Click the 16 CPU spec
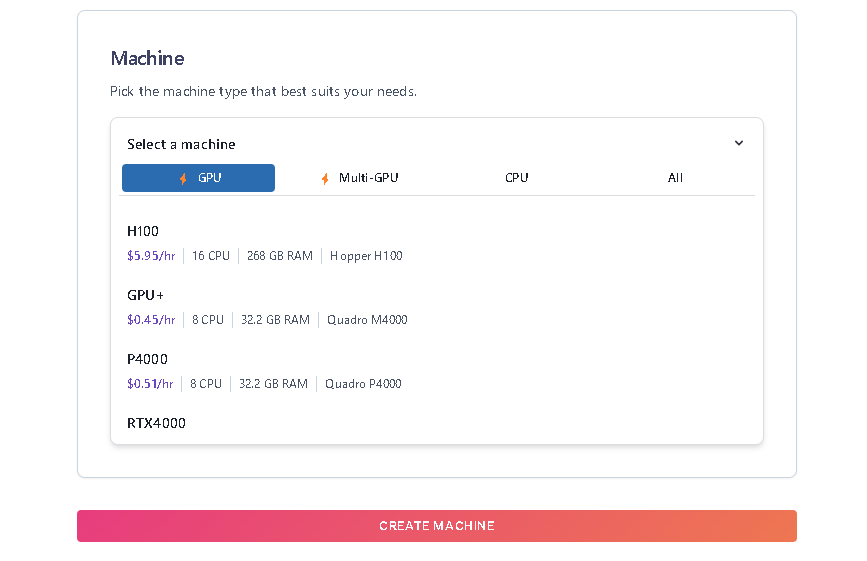 [x=211, y=256]
